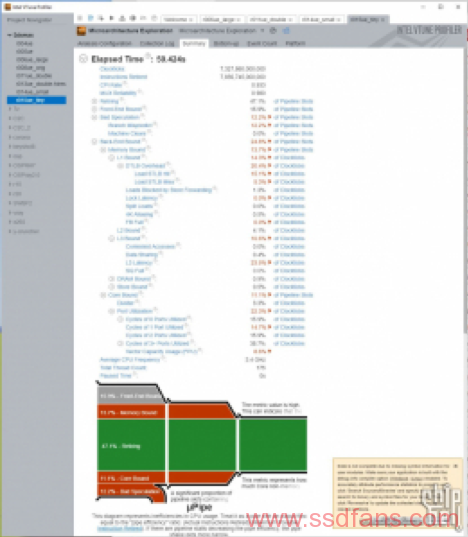The height and width of the screenshot is (537, 468).
Task: Click the Compare Results toolbar icon
Action: (x=132, y=18)
